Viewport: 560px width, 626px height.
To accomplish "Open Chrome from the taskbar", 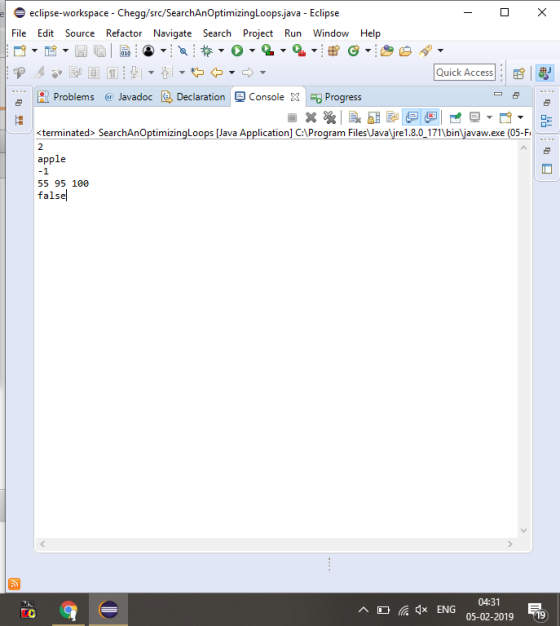I will pyautogui.click(x=68, y=610).
